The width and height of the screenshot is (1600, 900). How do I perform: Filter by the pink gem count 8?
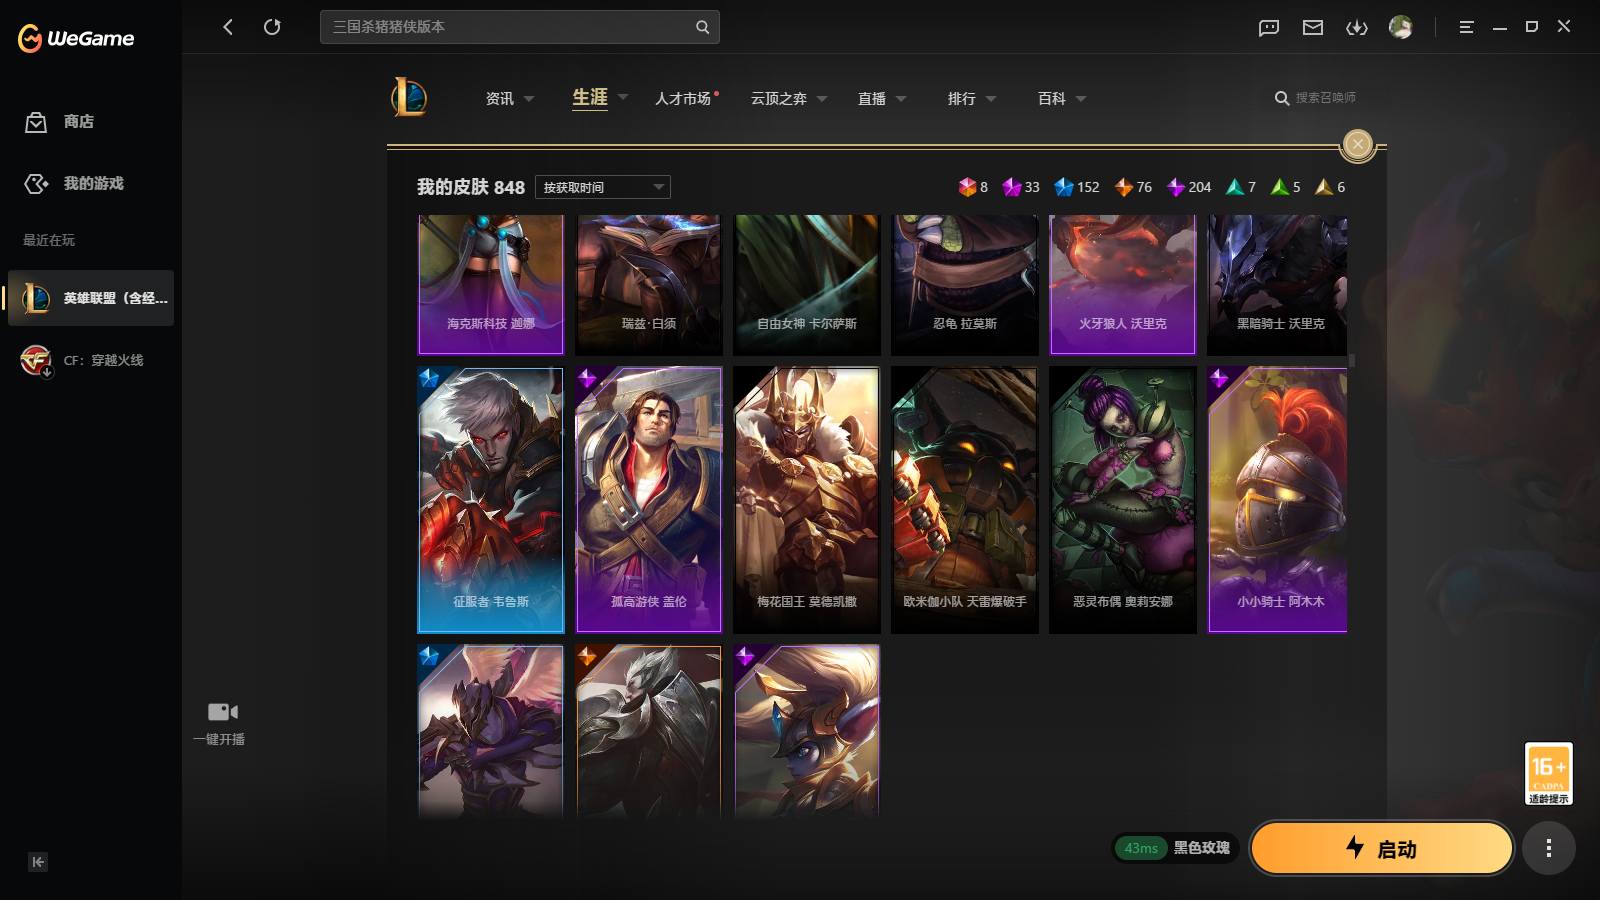click(x=973, y=187)
